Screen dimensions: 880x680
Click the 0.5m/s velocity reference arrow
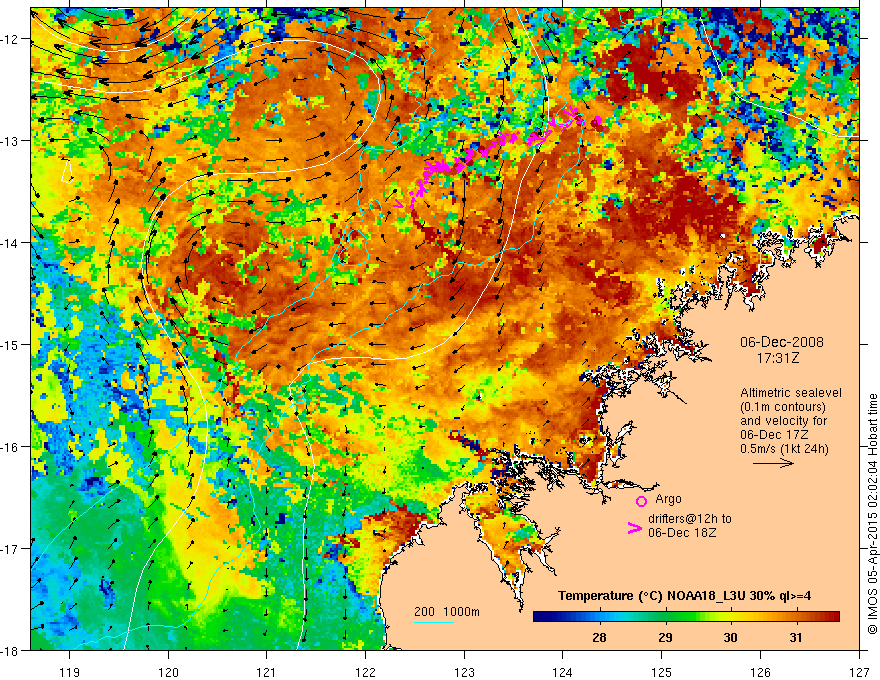[x=773, y=463]
